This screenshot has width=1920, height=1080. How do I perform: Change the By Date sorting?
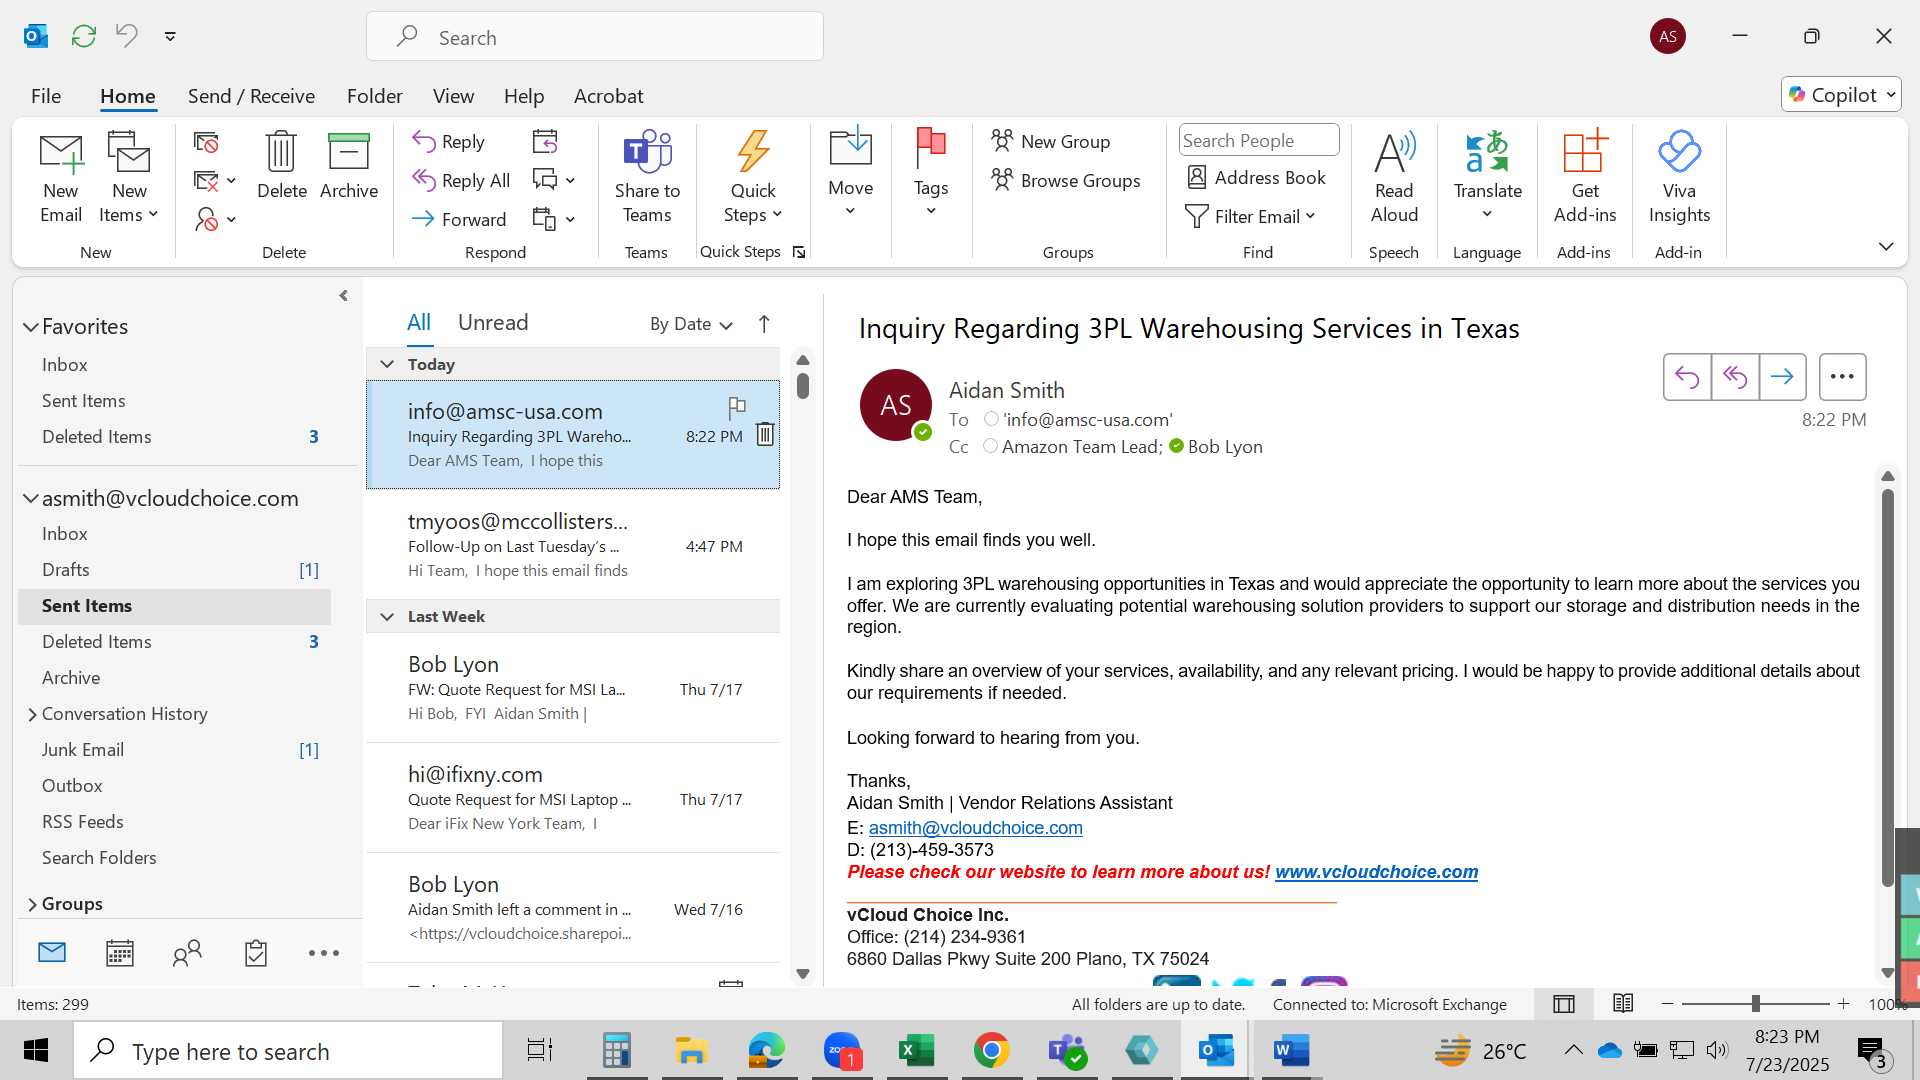coord(691,324)
